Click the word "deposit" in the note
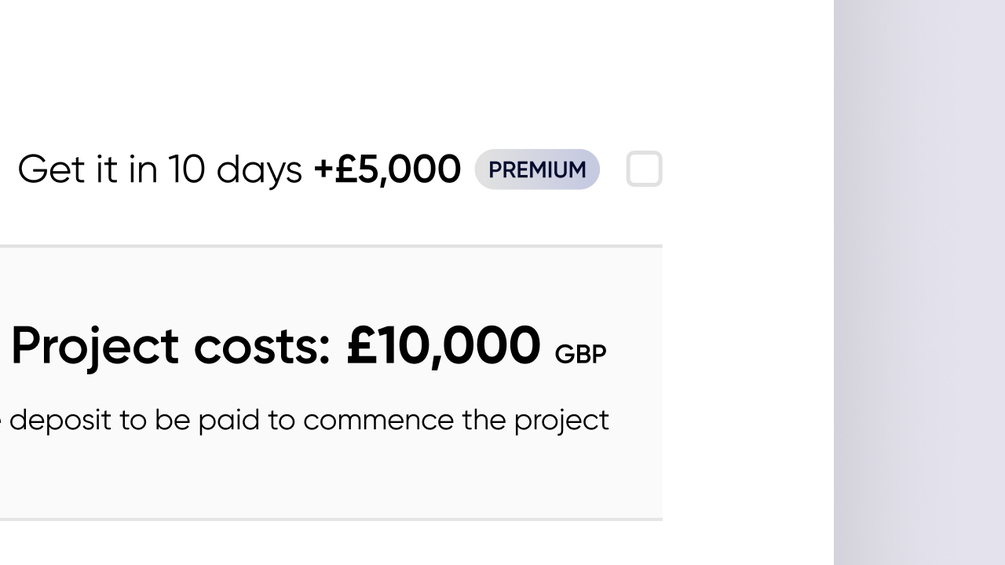 click(61, 421)
